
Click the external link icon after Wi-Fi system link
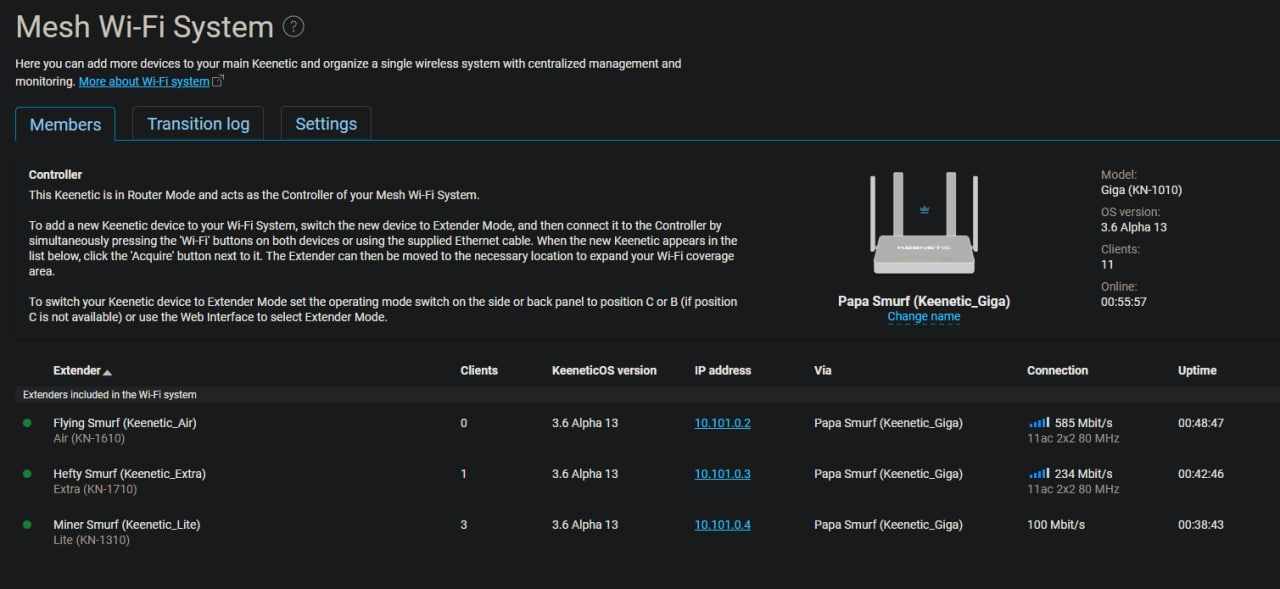(219, 81)
